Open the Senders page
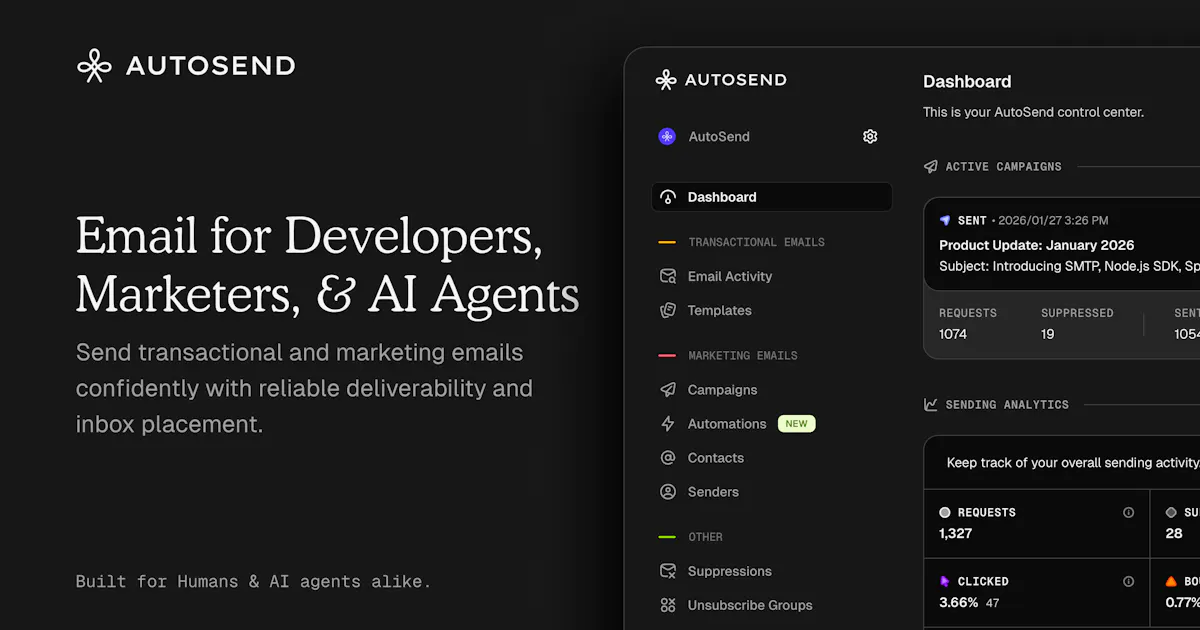 pos(714,492)
